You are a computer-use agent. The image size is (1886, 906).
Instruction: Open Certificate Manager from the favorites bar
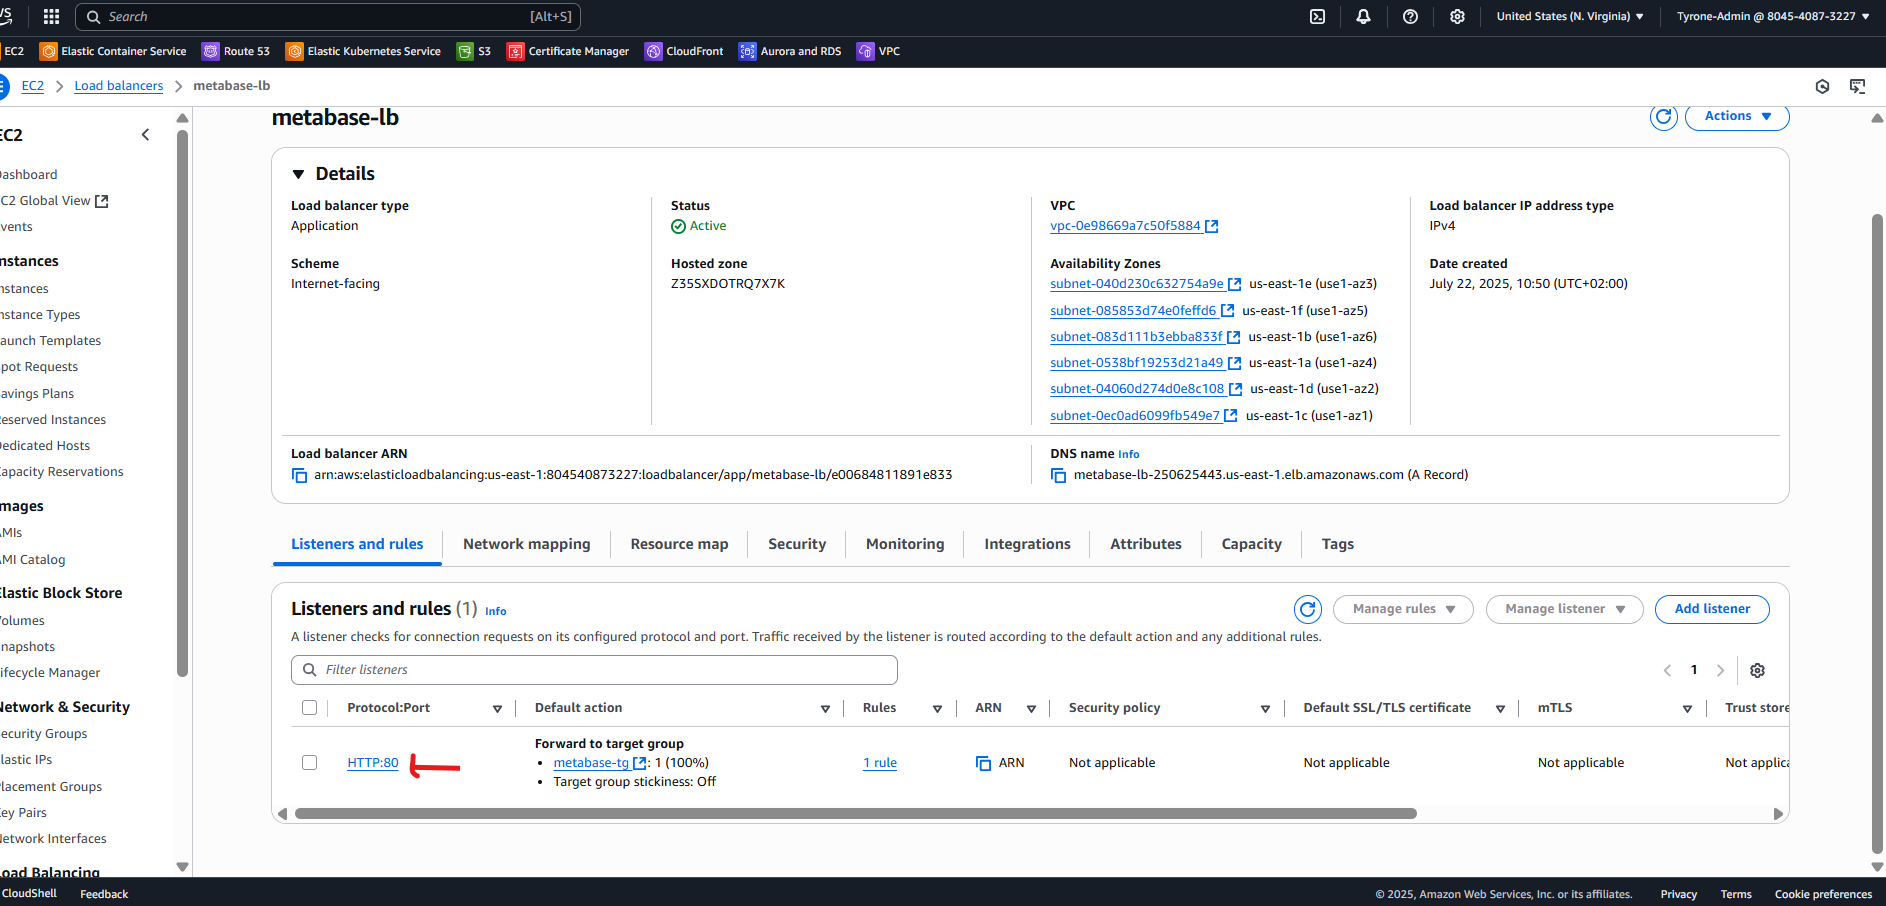(x=567, y=51)
